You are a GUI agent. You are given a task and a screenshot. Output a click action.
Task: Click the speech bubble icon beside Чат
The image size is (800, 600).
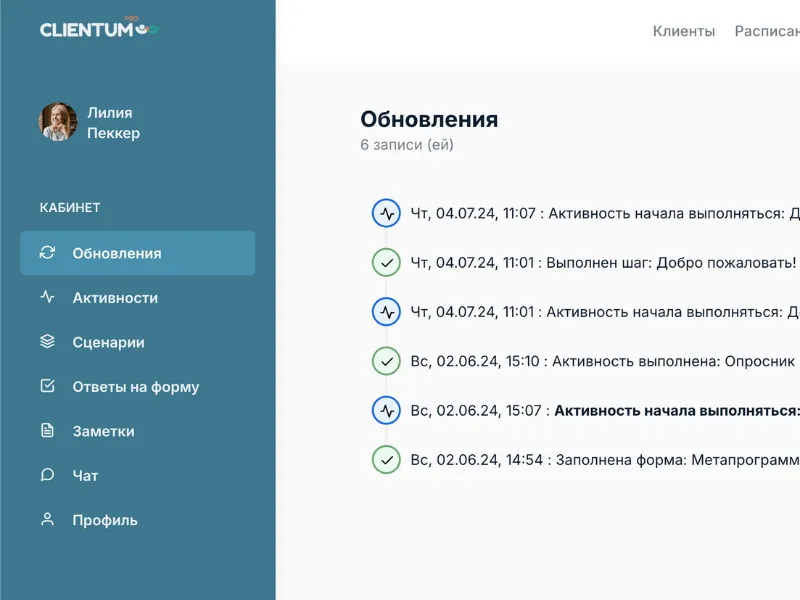[47, 475]
